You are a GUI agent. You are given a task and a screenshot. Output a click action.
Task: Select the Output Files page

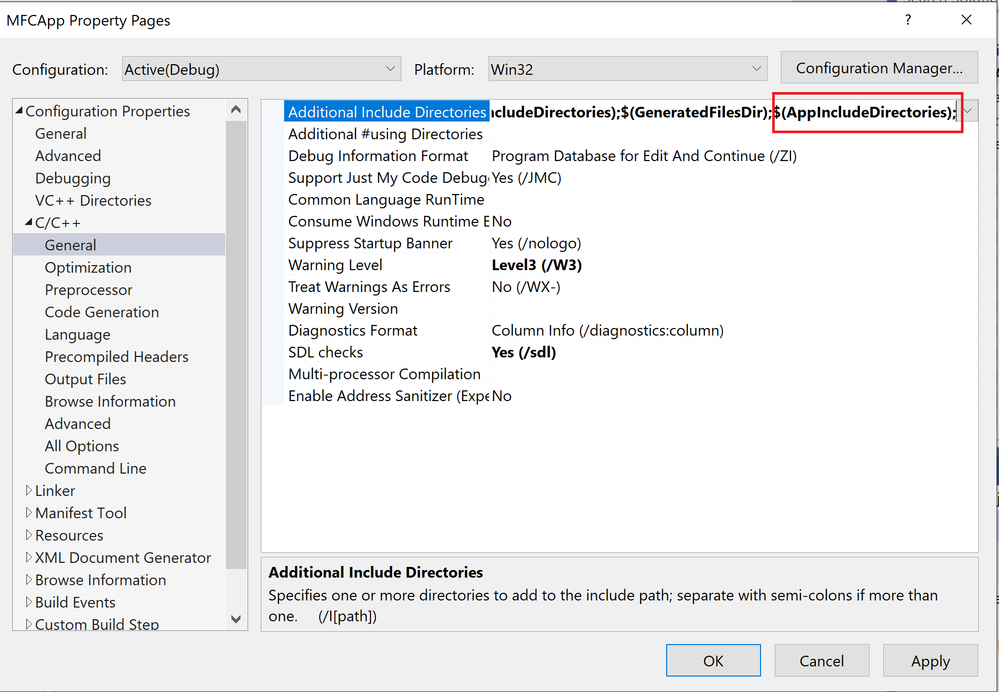tap(85, 379)
